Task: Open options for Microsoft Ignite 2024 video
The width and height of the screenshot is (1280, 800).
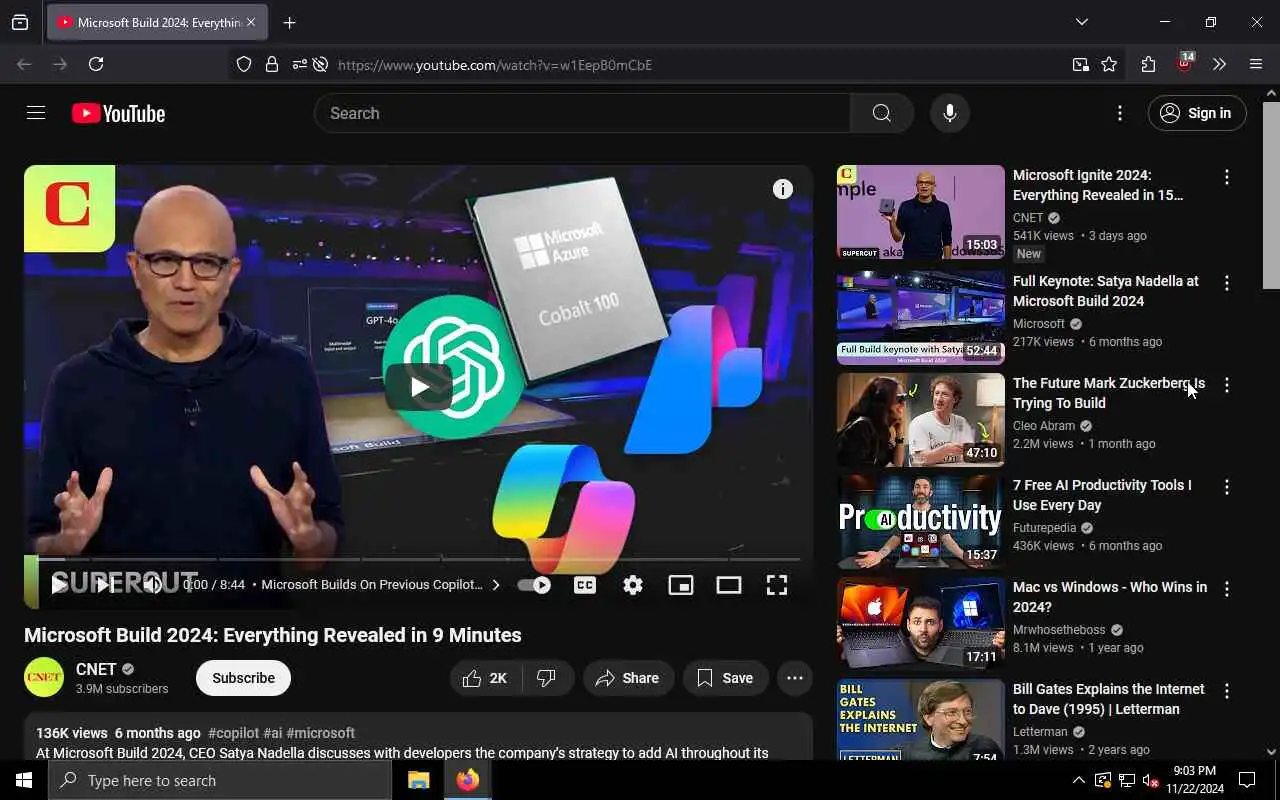Action: (x=1227, y=177)
